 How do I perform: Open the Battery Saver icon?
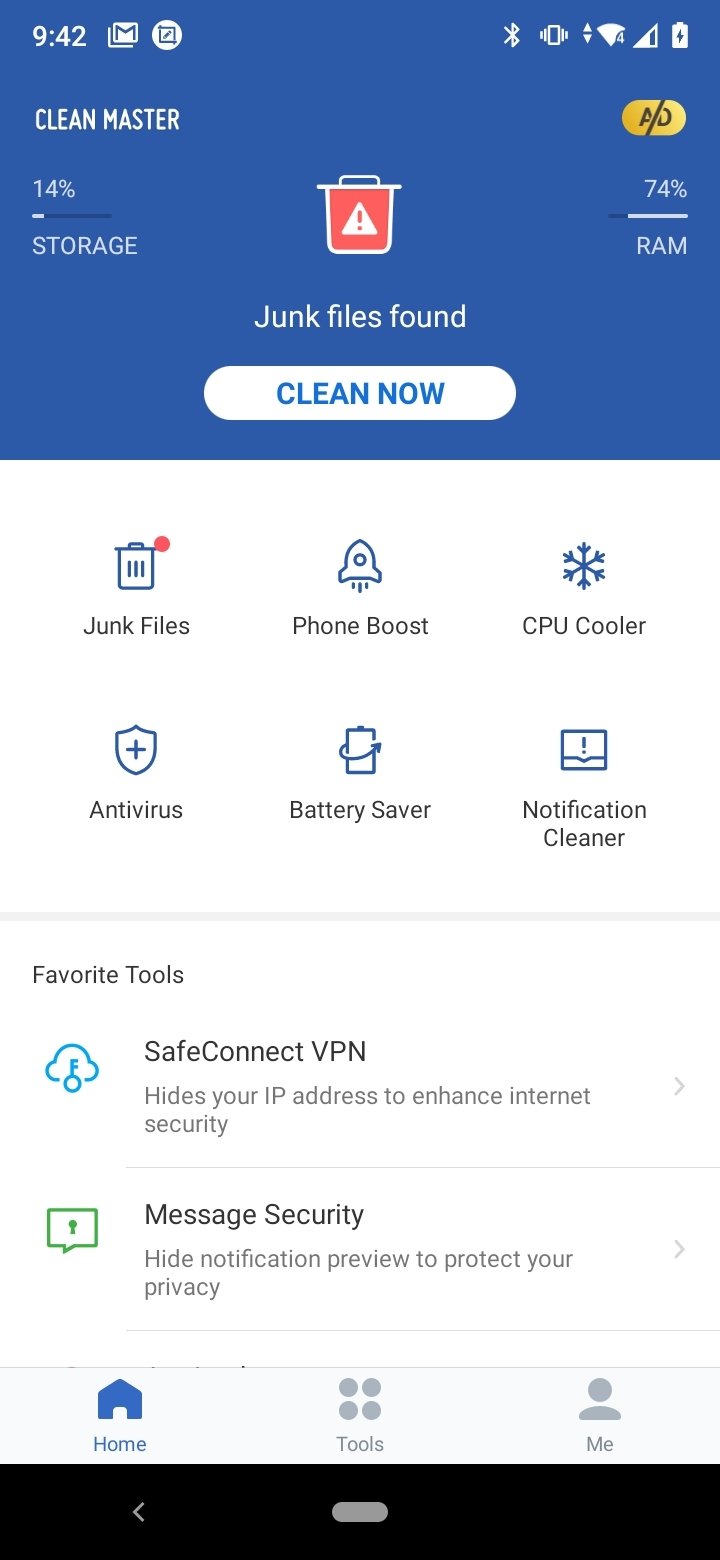[x=360, y=750]
